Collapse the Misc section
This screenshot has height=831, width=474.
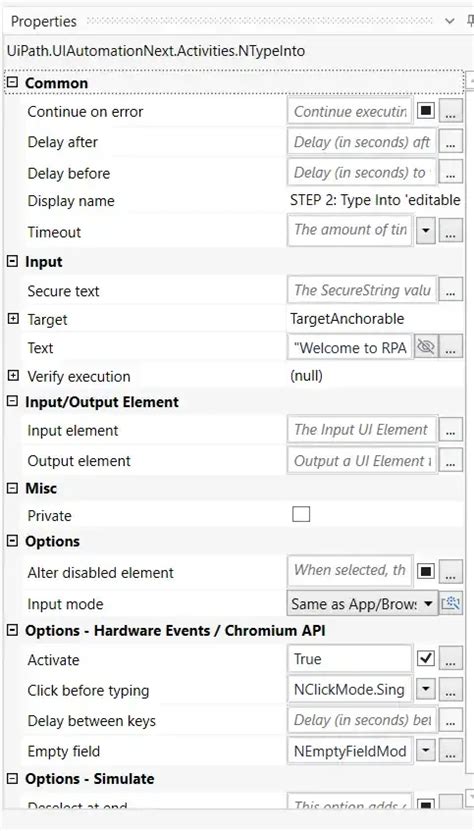point(13,488)
